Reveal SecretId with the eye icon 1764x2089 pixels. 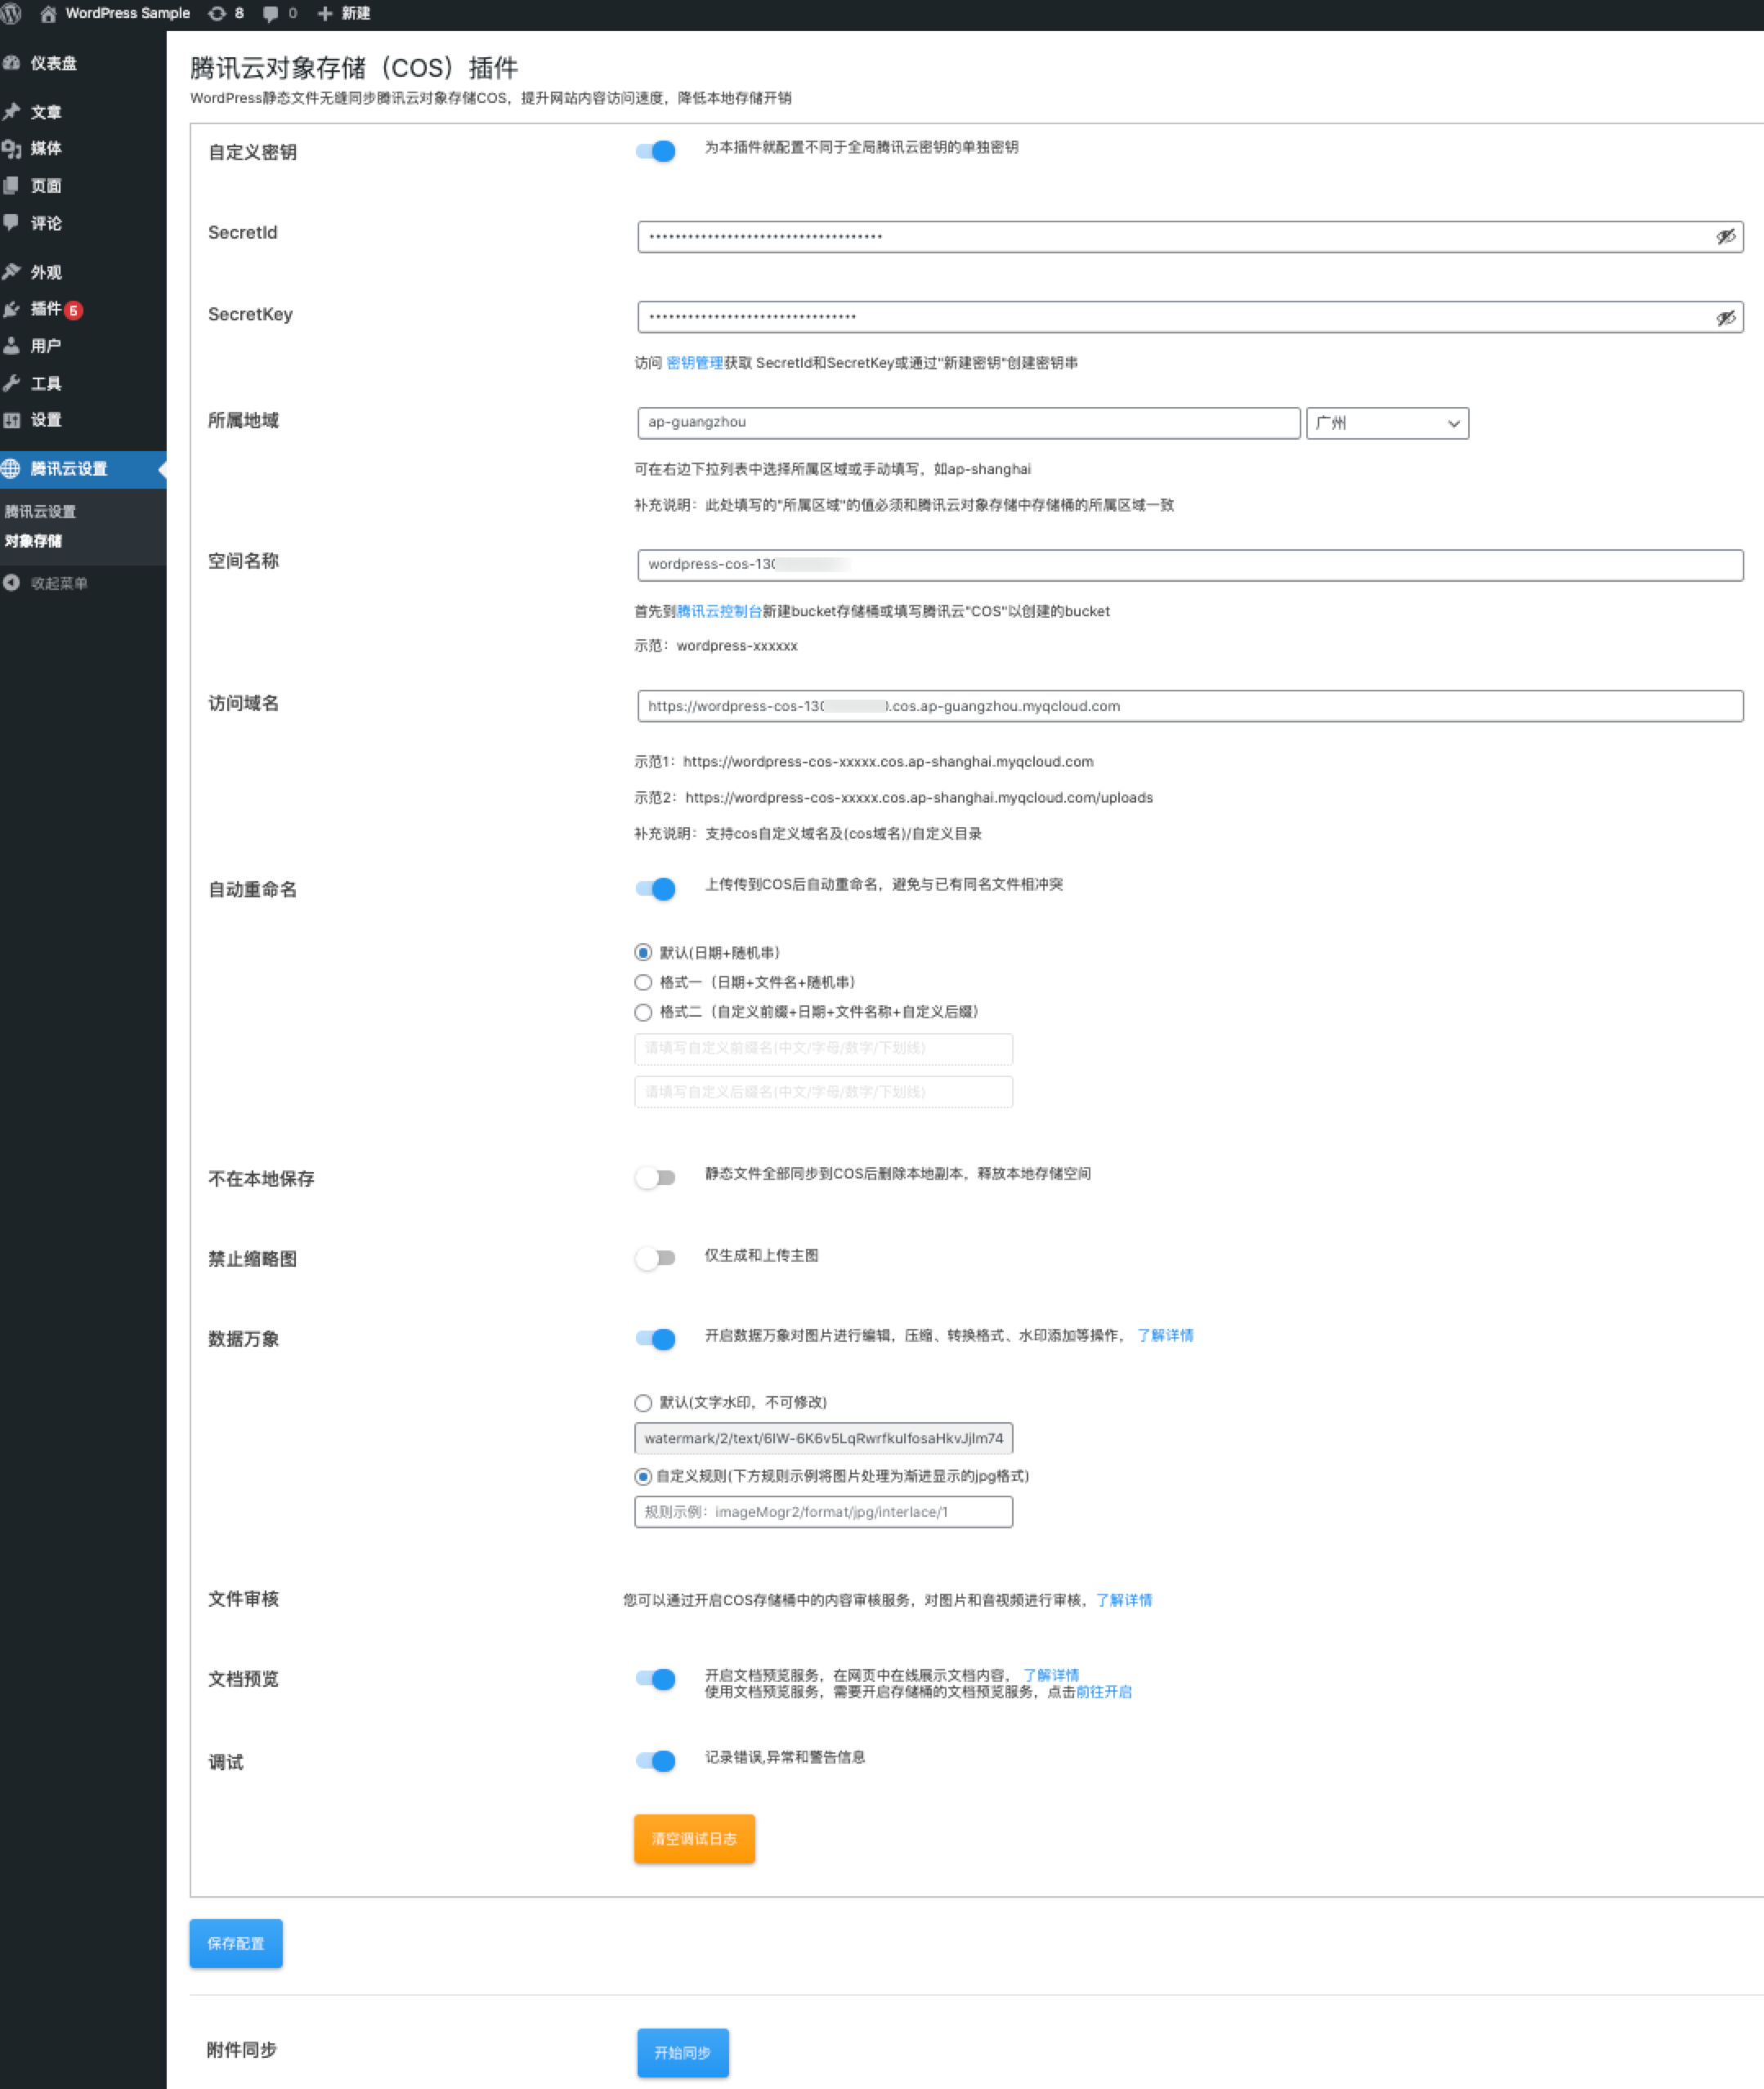(x=1725, y=237)
